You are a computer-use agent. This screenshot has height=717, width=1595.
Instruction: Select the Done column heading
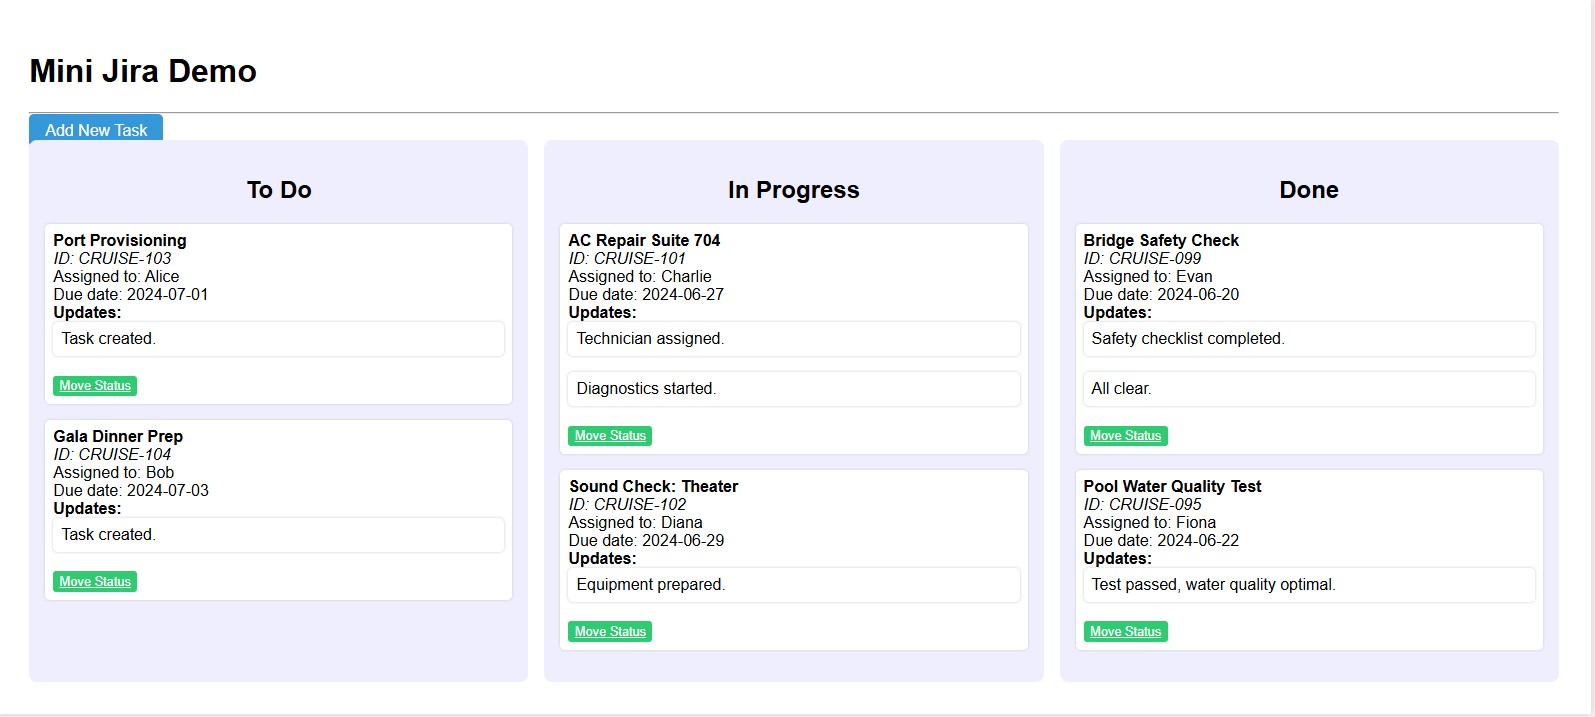pos(1308,190)
